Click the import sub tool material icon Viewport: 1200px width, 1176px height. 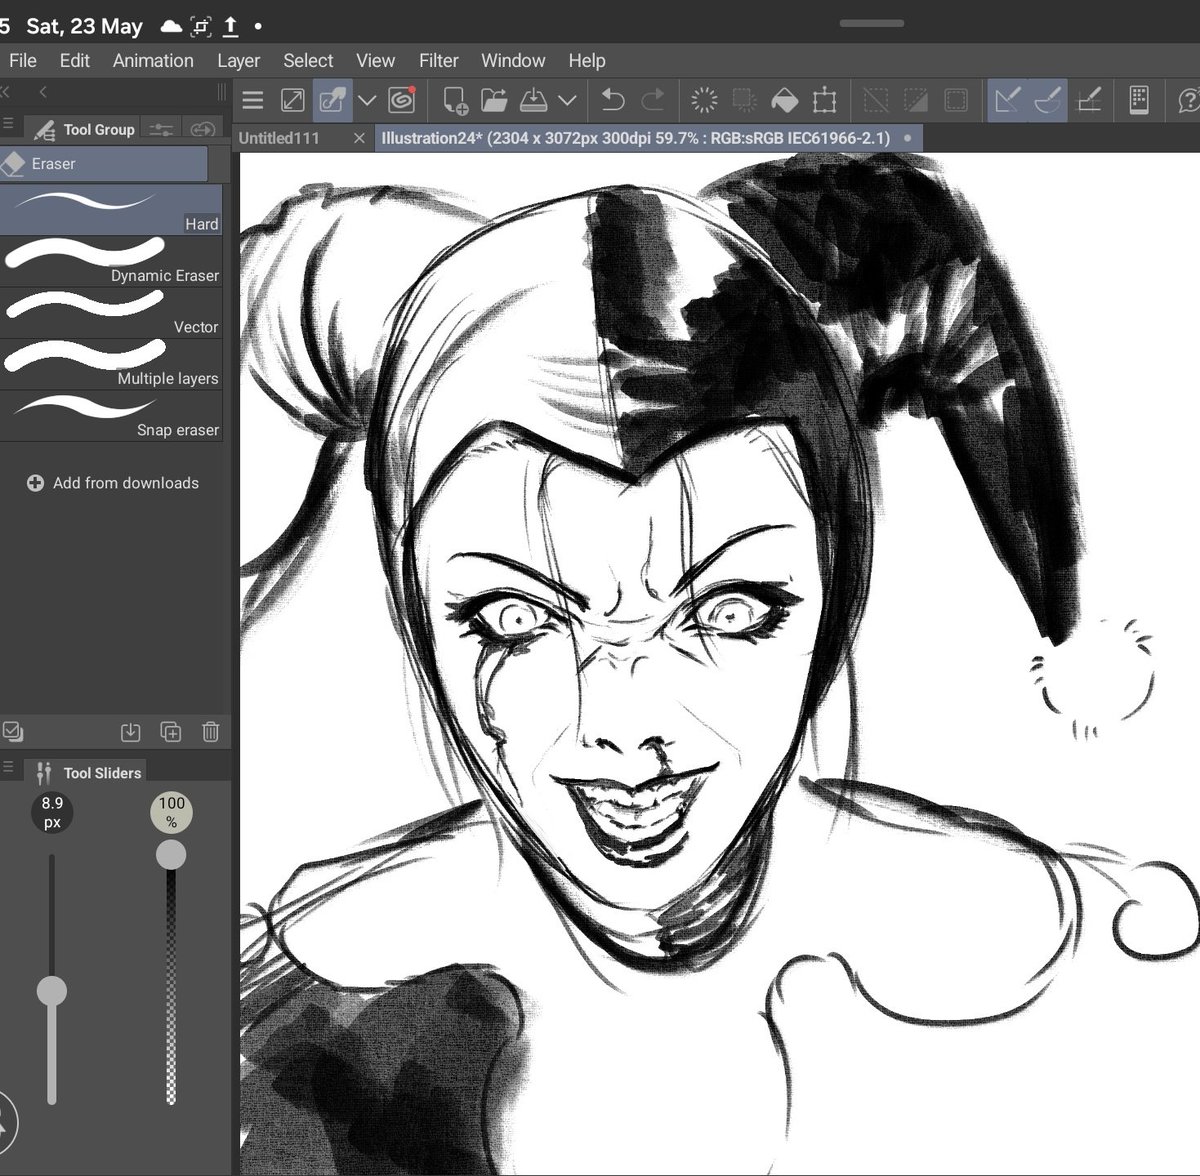(130, 732)
